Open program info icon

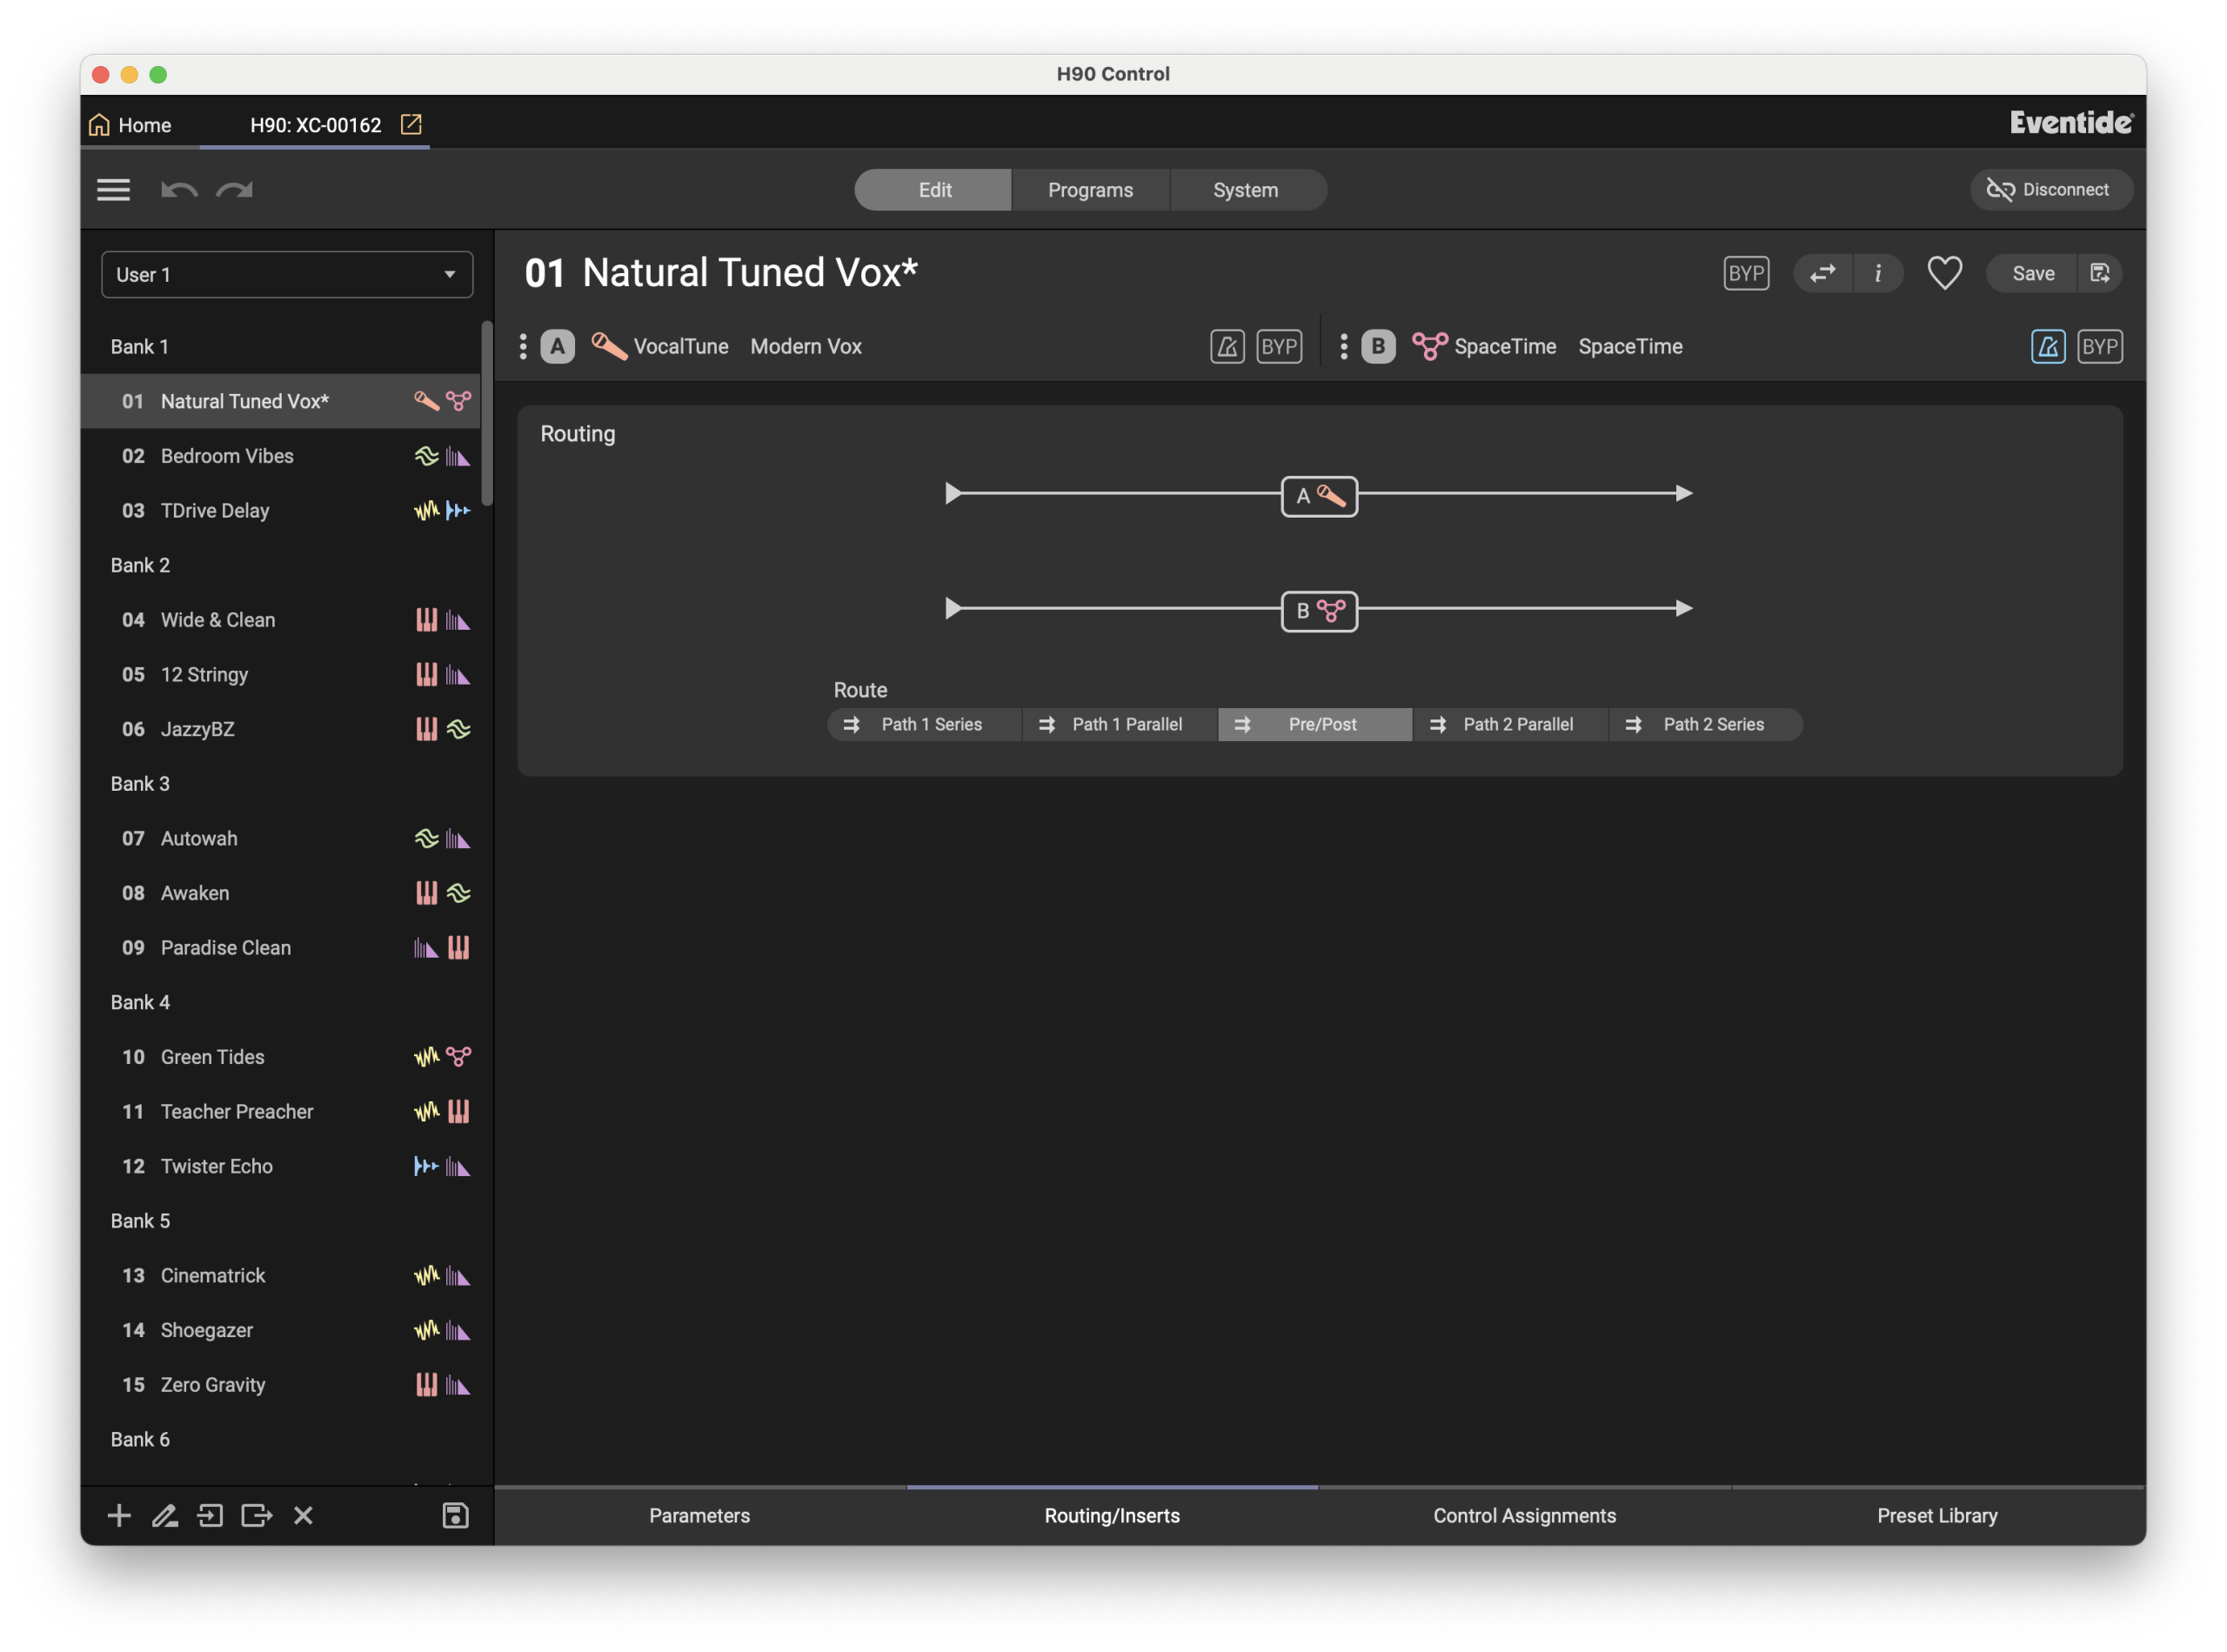1878,273
